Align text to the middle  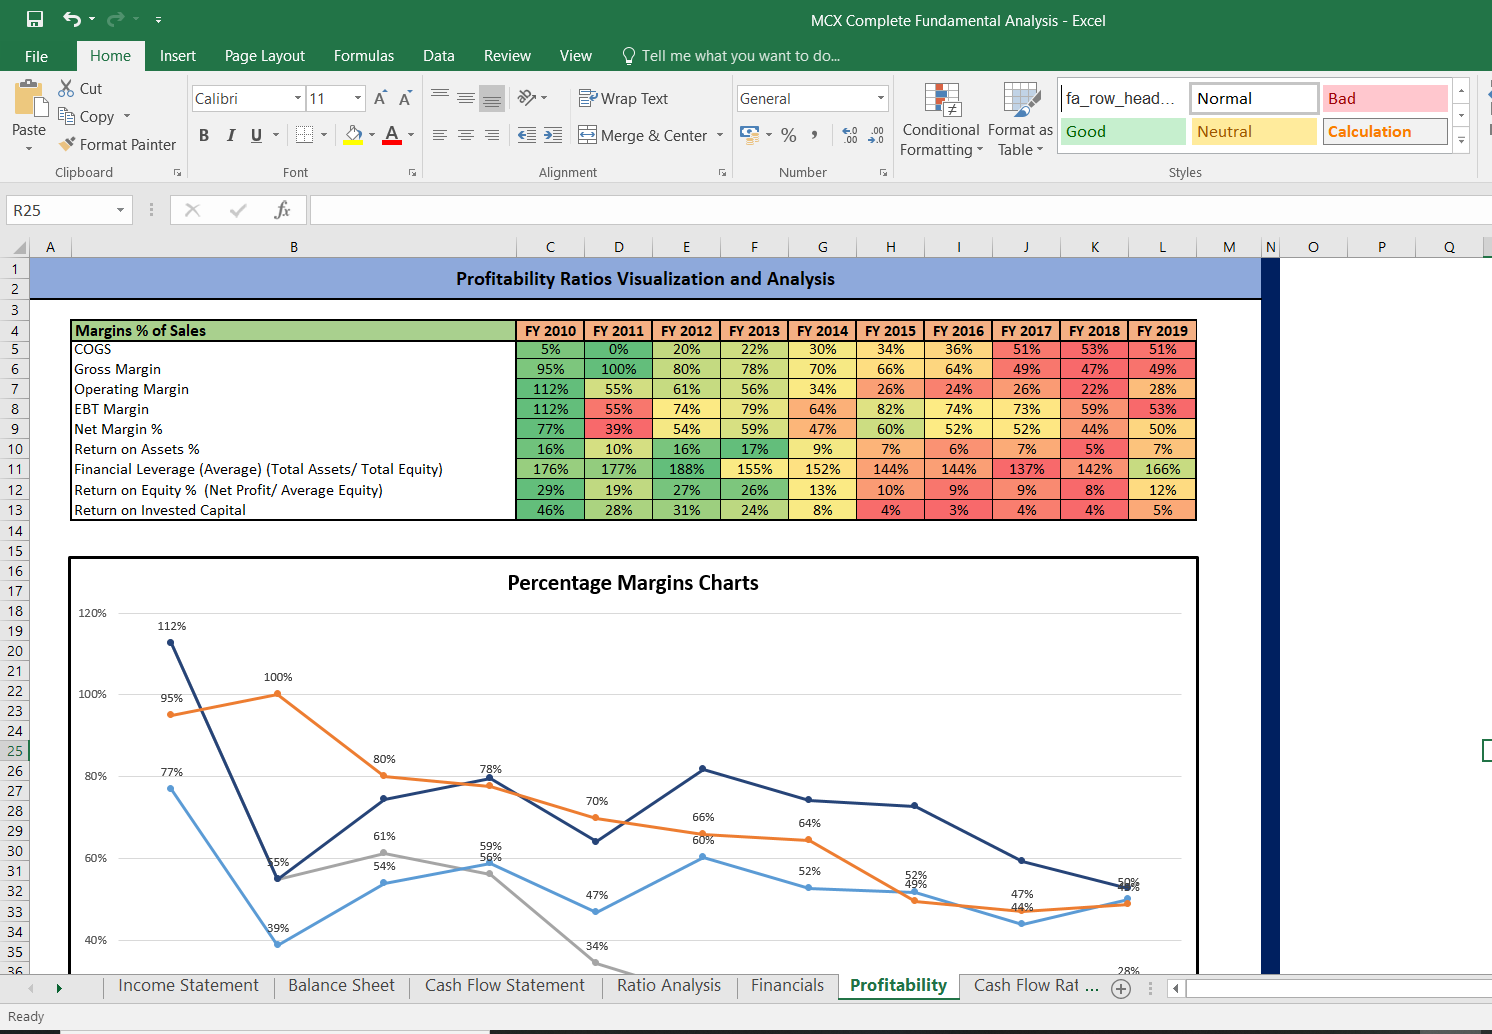[466, 98]
